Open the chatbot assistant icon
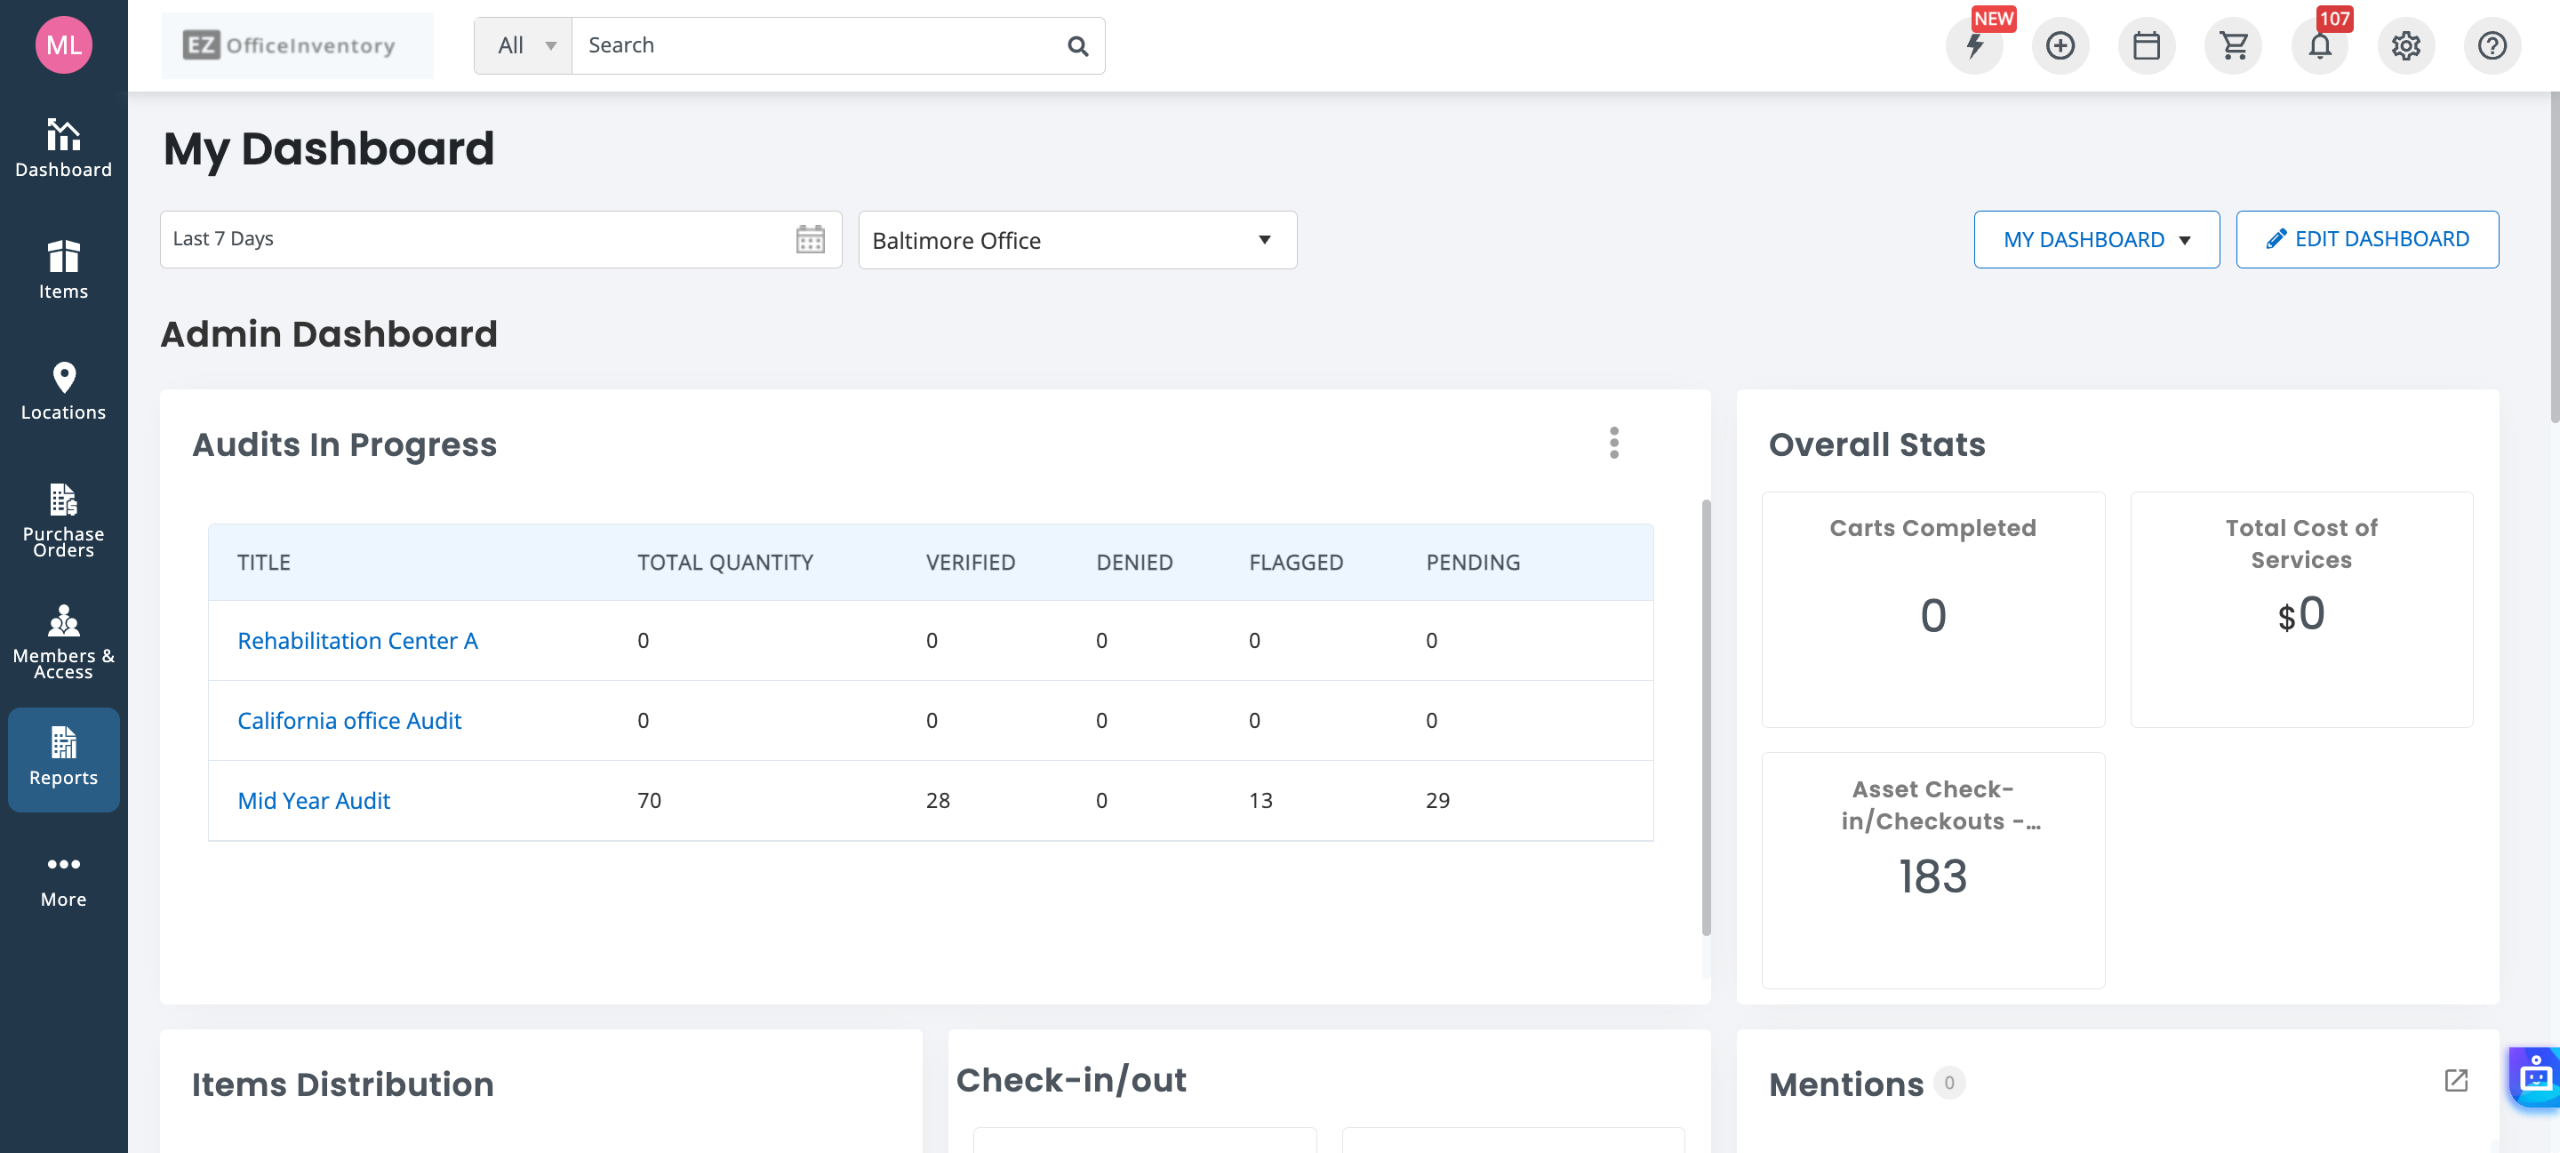 [2535, 1077]
